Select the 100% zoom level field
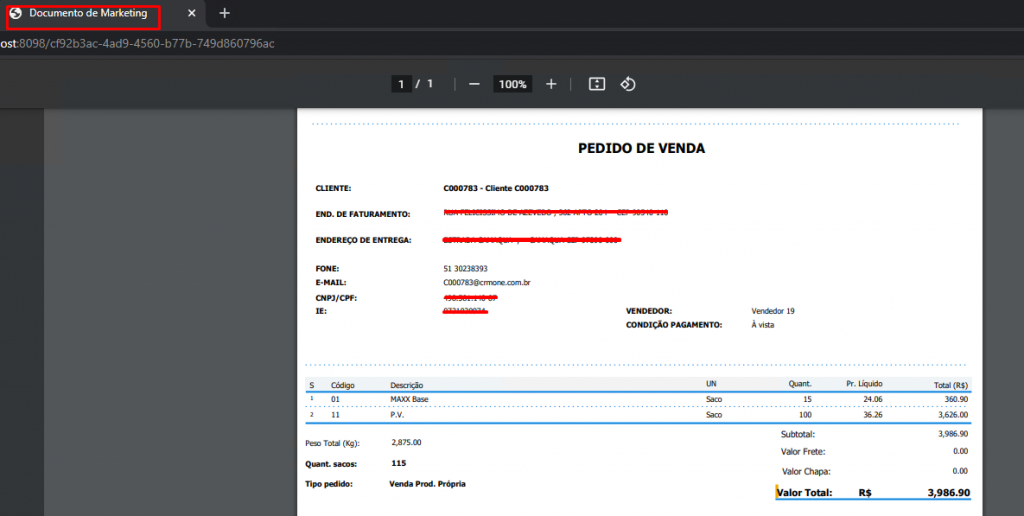The image size is (1024, 516). click(x=513, y=84)
